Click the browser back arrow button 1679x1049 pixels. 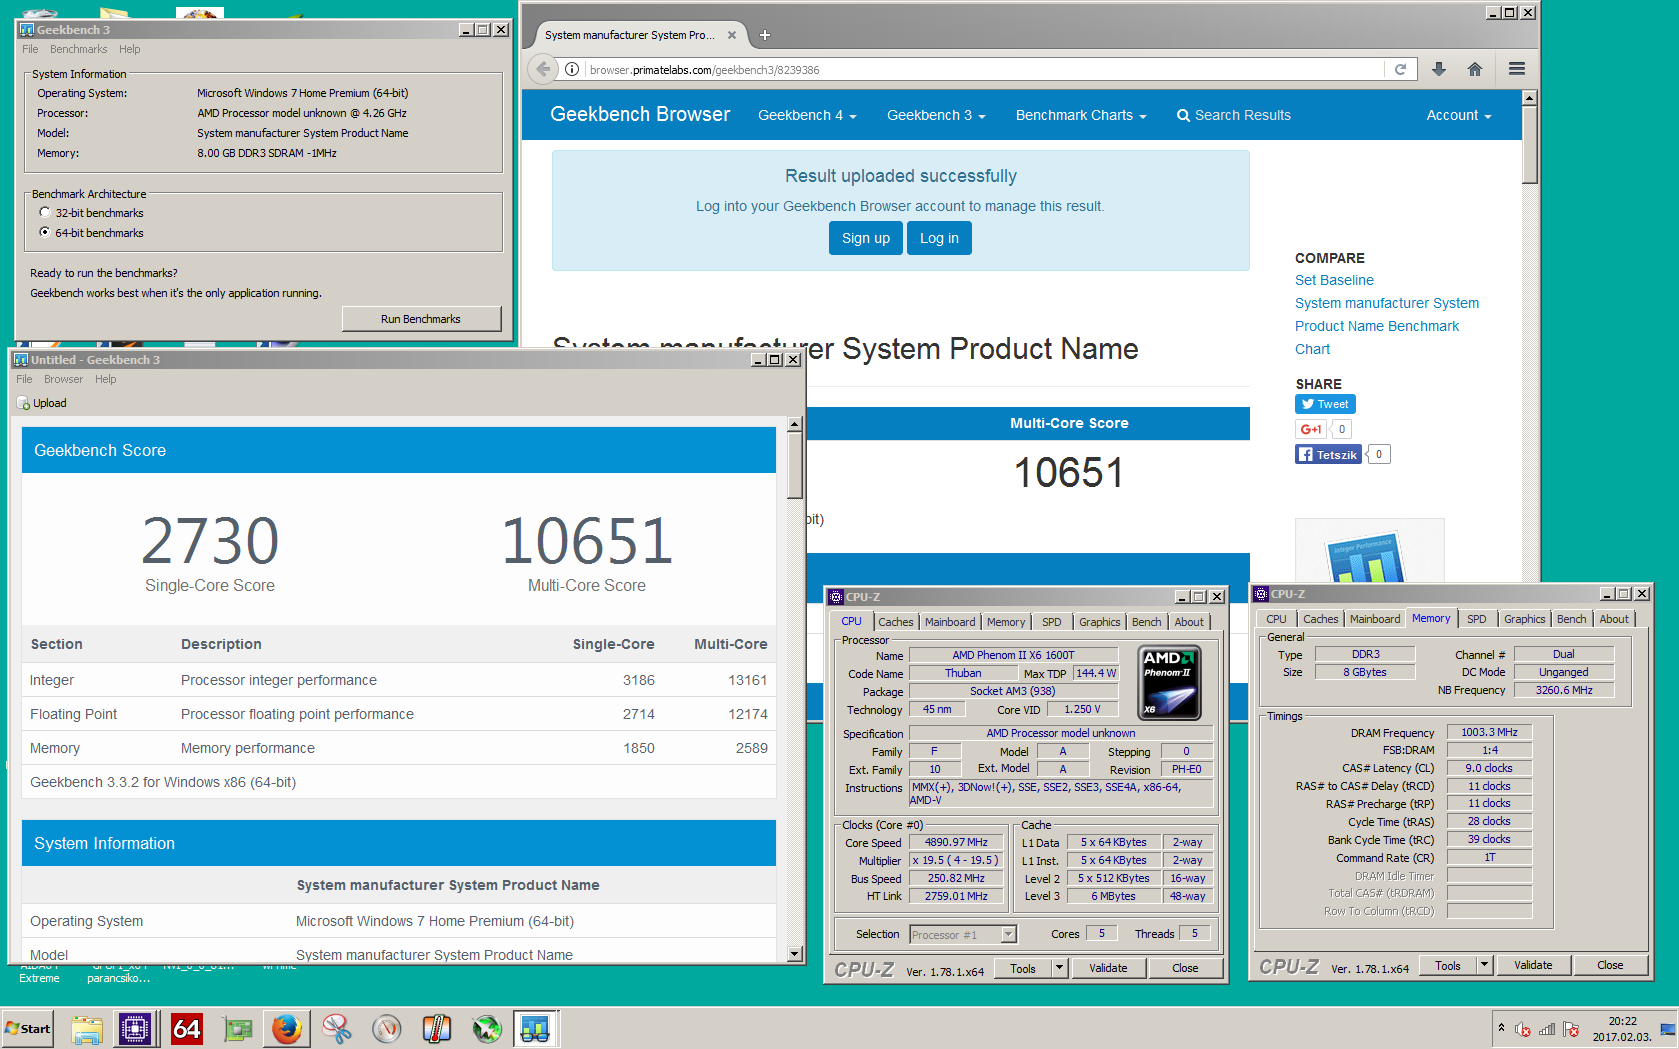click(542, 69)
